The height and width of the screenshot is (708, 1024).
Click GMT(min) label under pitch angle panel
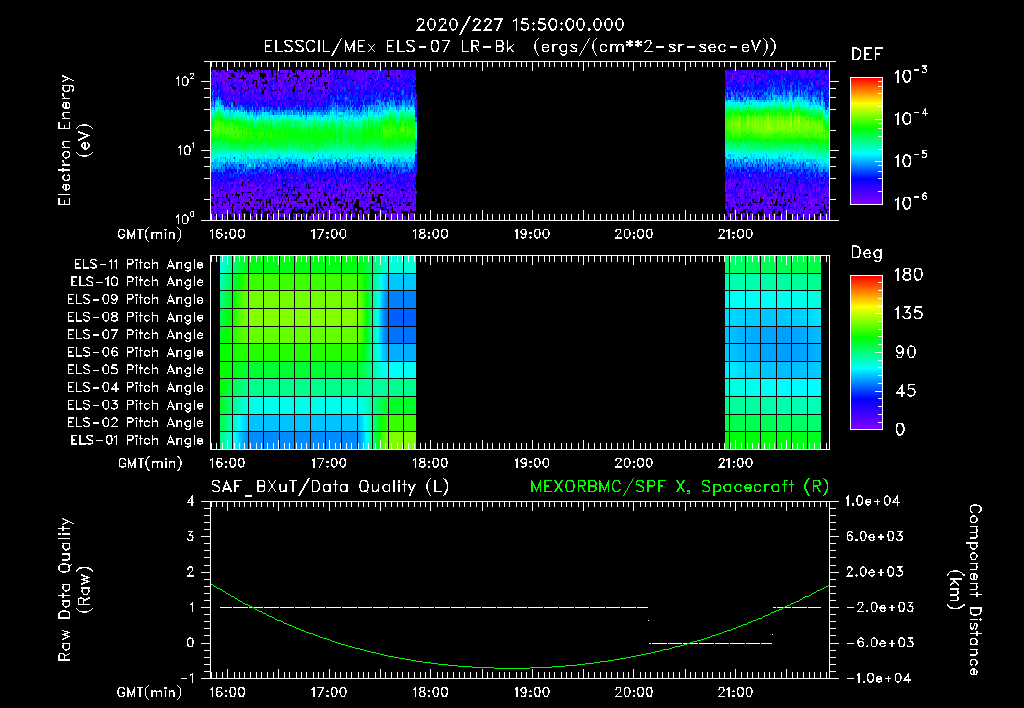tap(150, 464)
